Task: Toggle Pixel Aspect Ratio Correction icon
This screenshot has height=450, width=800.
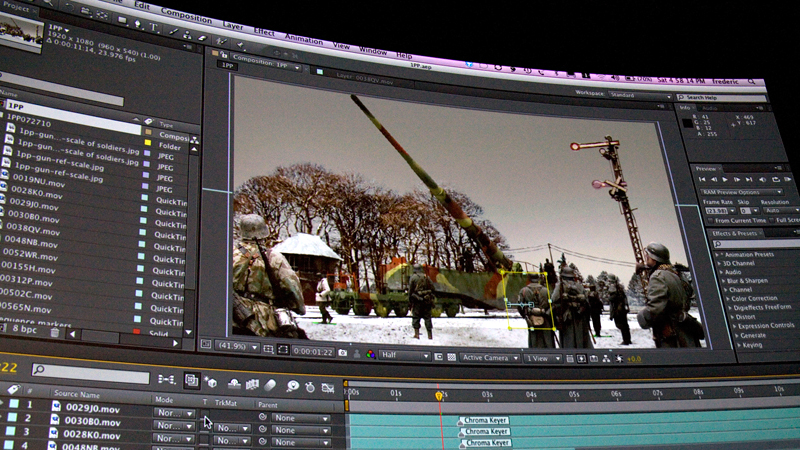Action: point(570,359)
